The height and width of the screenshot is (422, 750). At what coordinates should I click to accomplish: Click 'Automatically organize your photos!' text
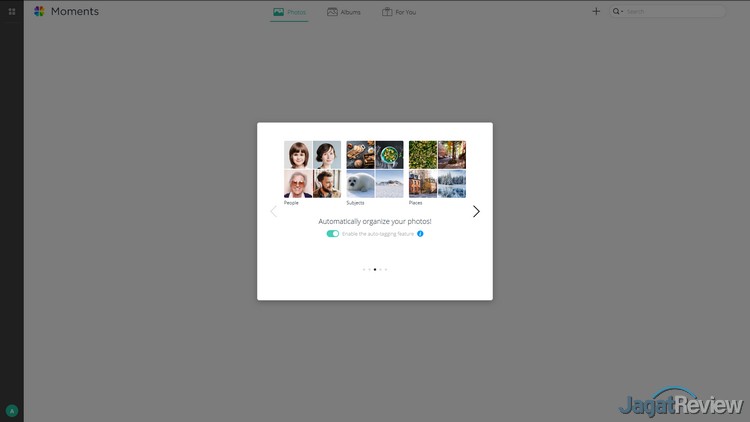point(375,221)
